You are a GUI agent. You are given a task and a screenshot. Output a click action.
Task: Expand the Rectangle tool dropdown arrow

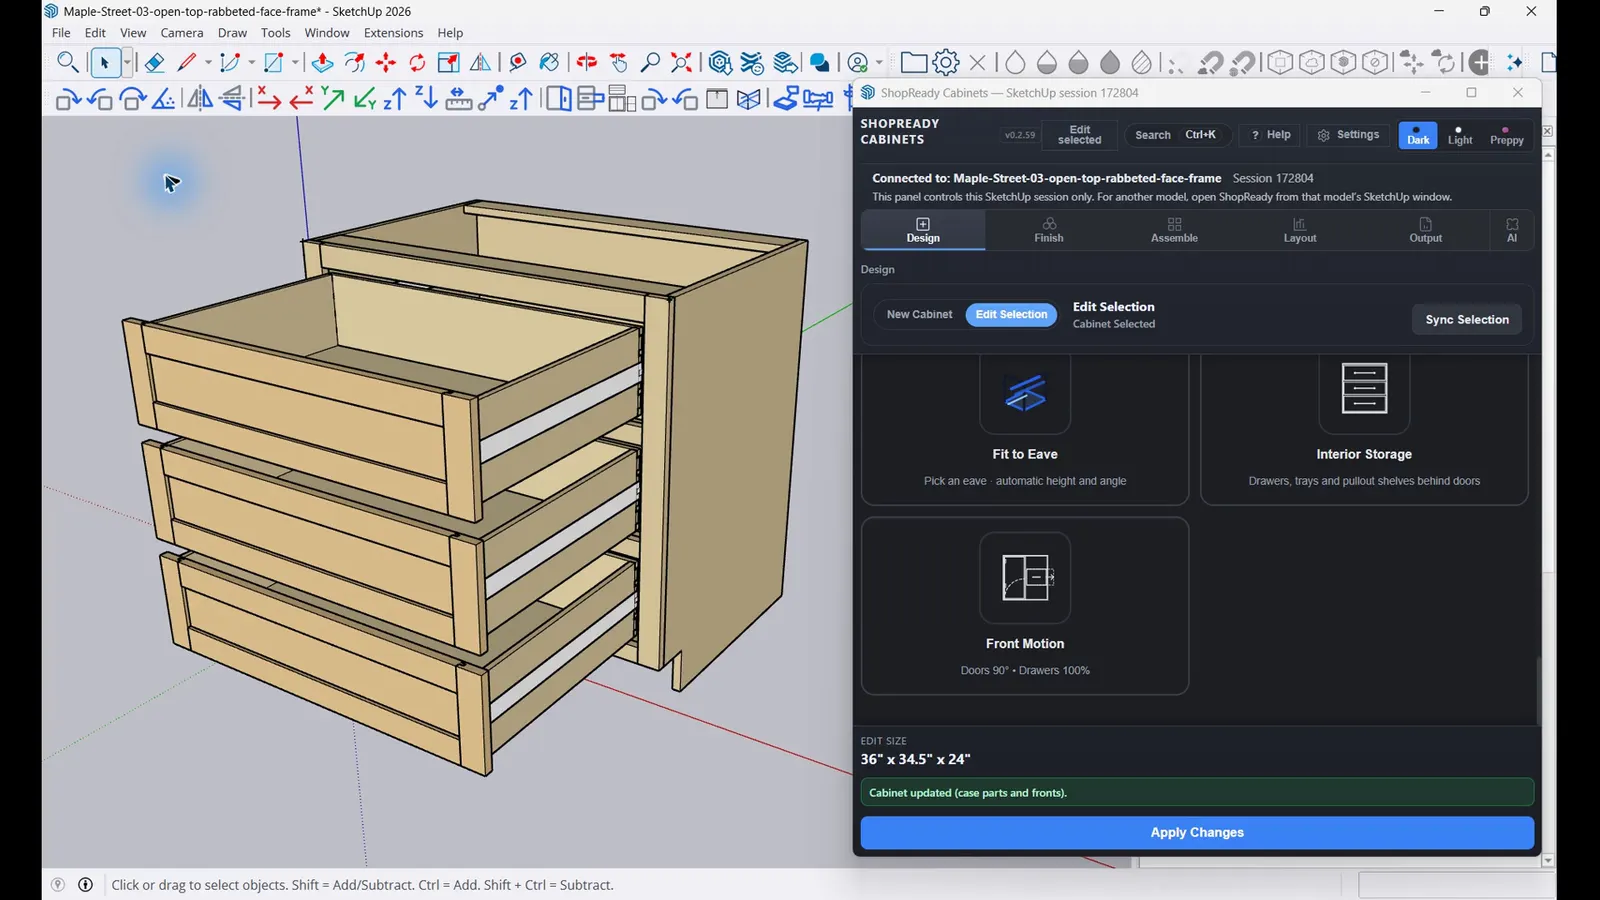295,63
